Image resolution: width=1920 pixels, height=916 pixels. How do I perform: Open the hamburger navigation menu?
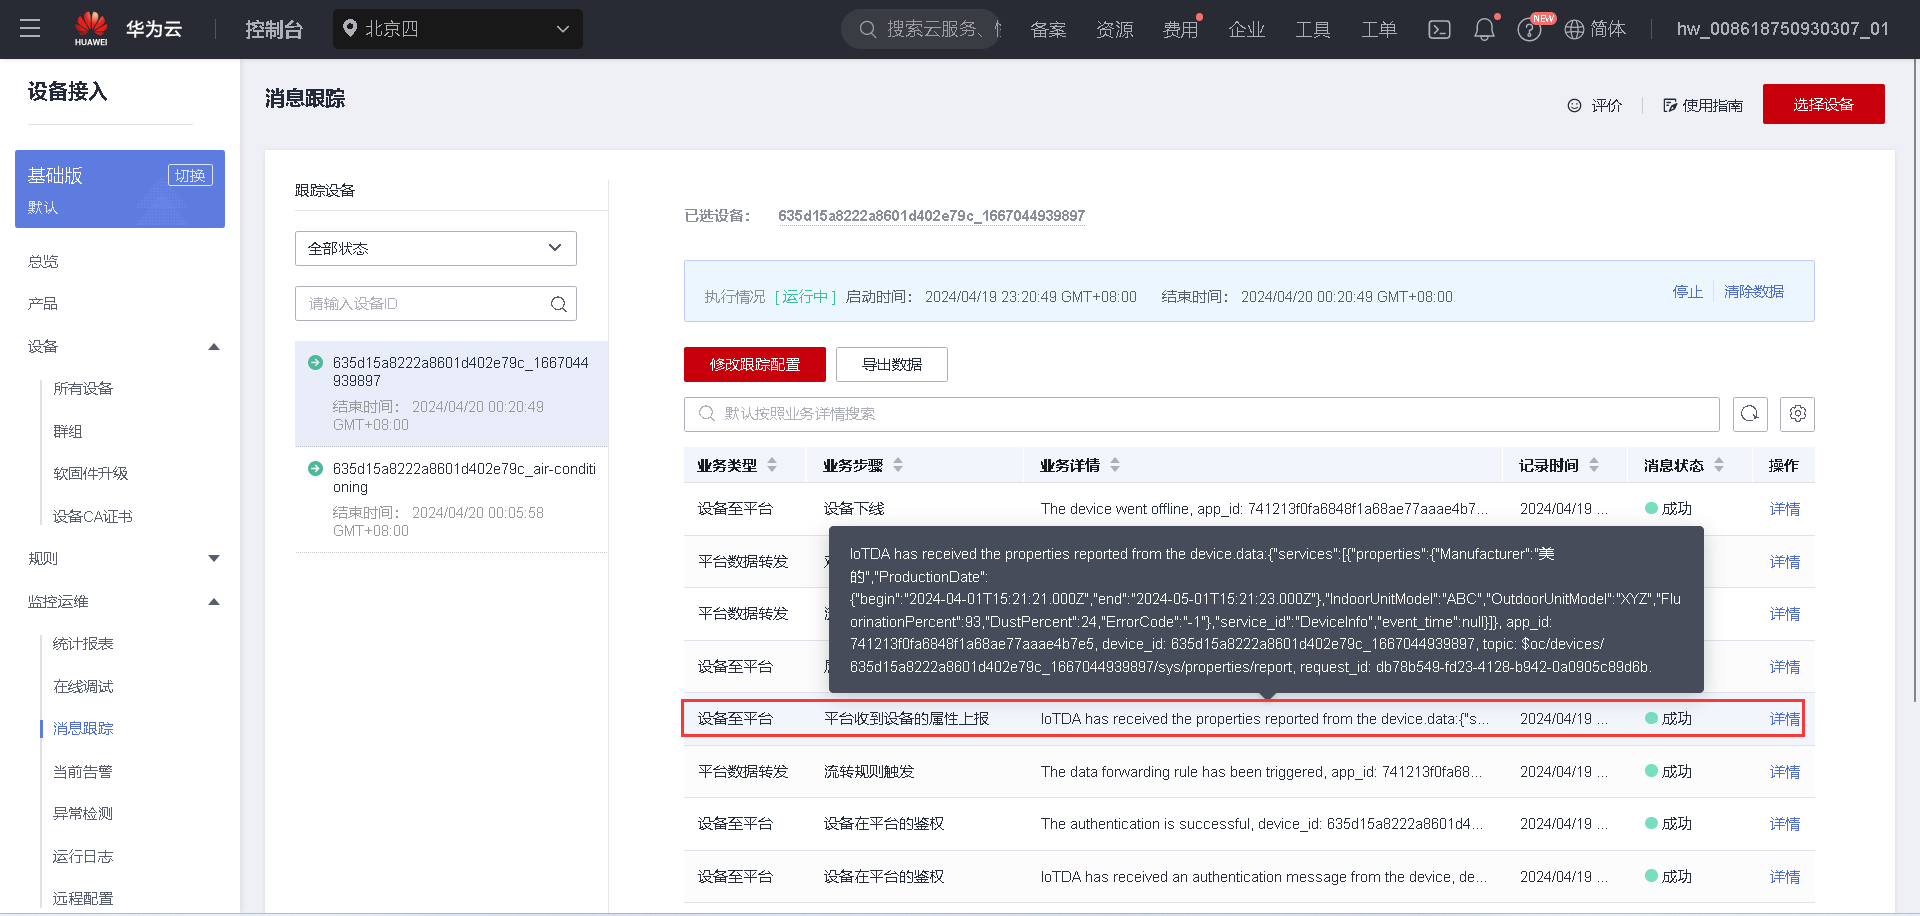click(x=29, y=29)
